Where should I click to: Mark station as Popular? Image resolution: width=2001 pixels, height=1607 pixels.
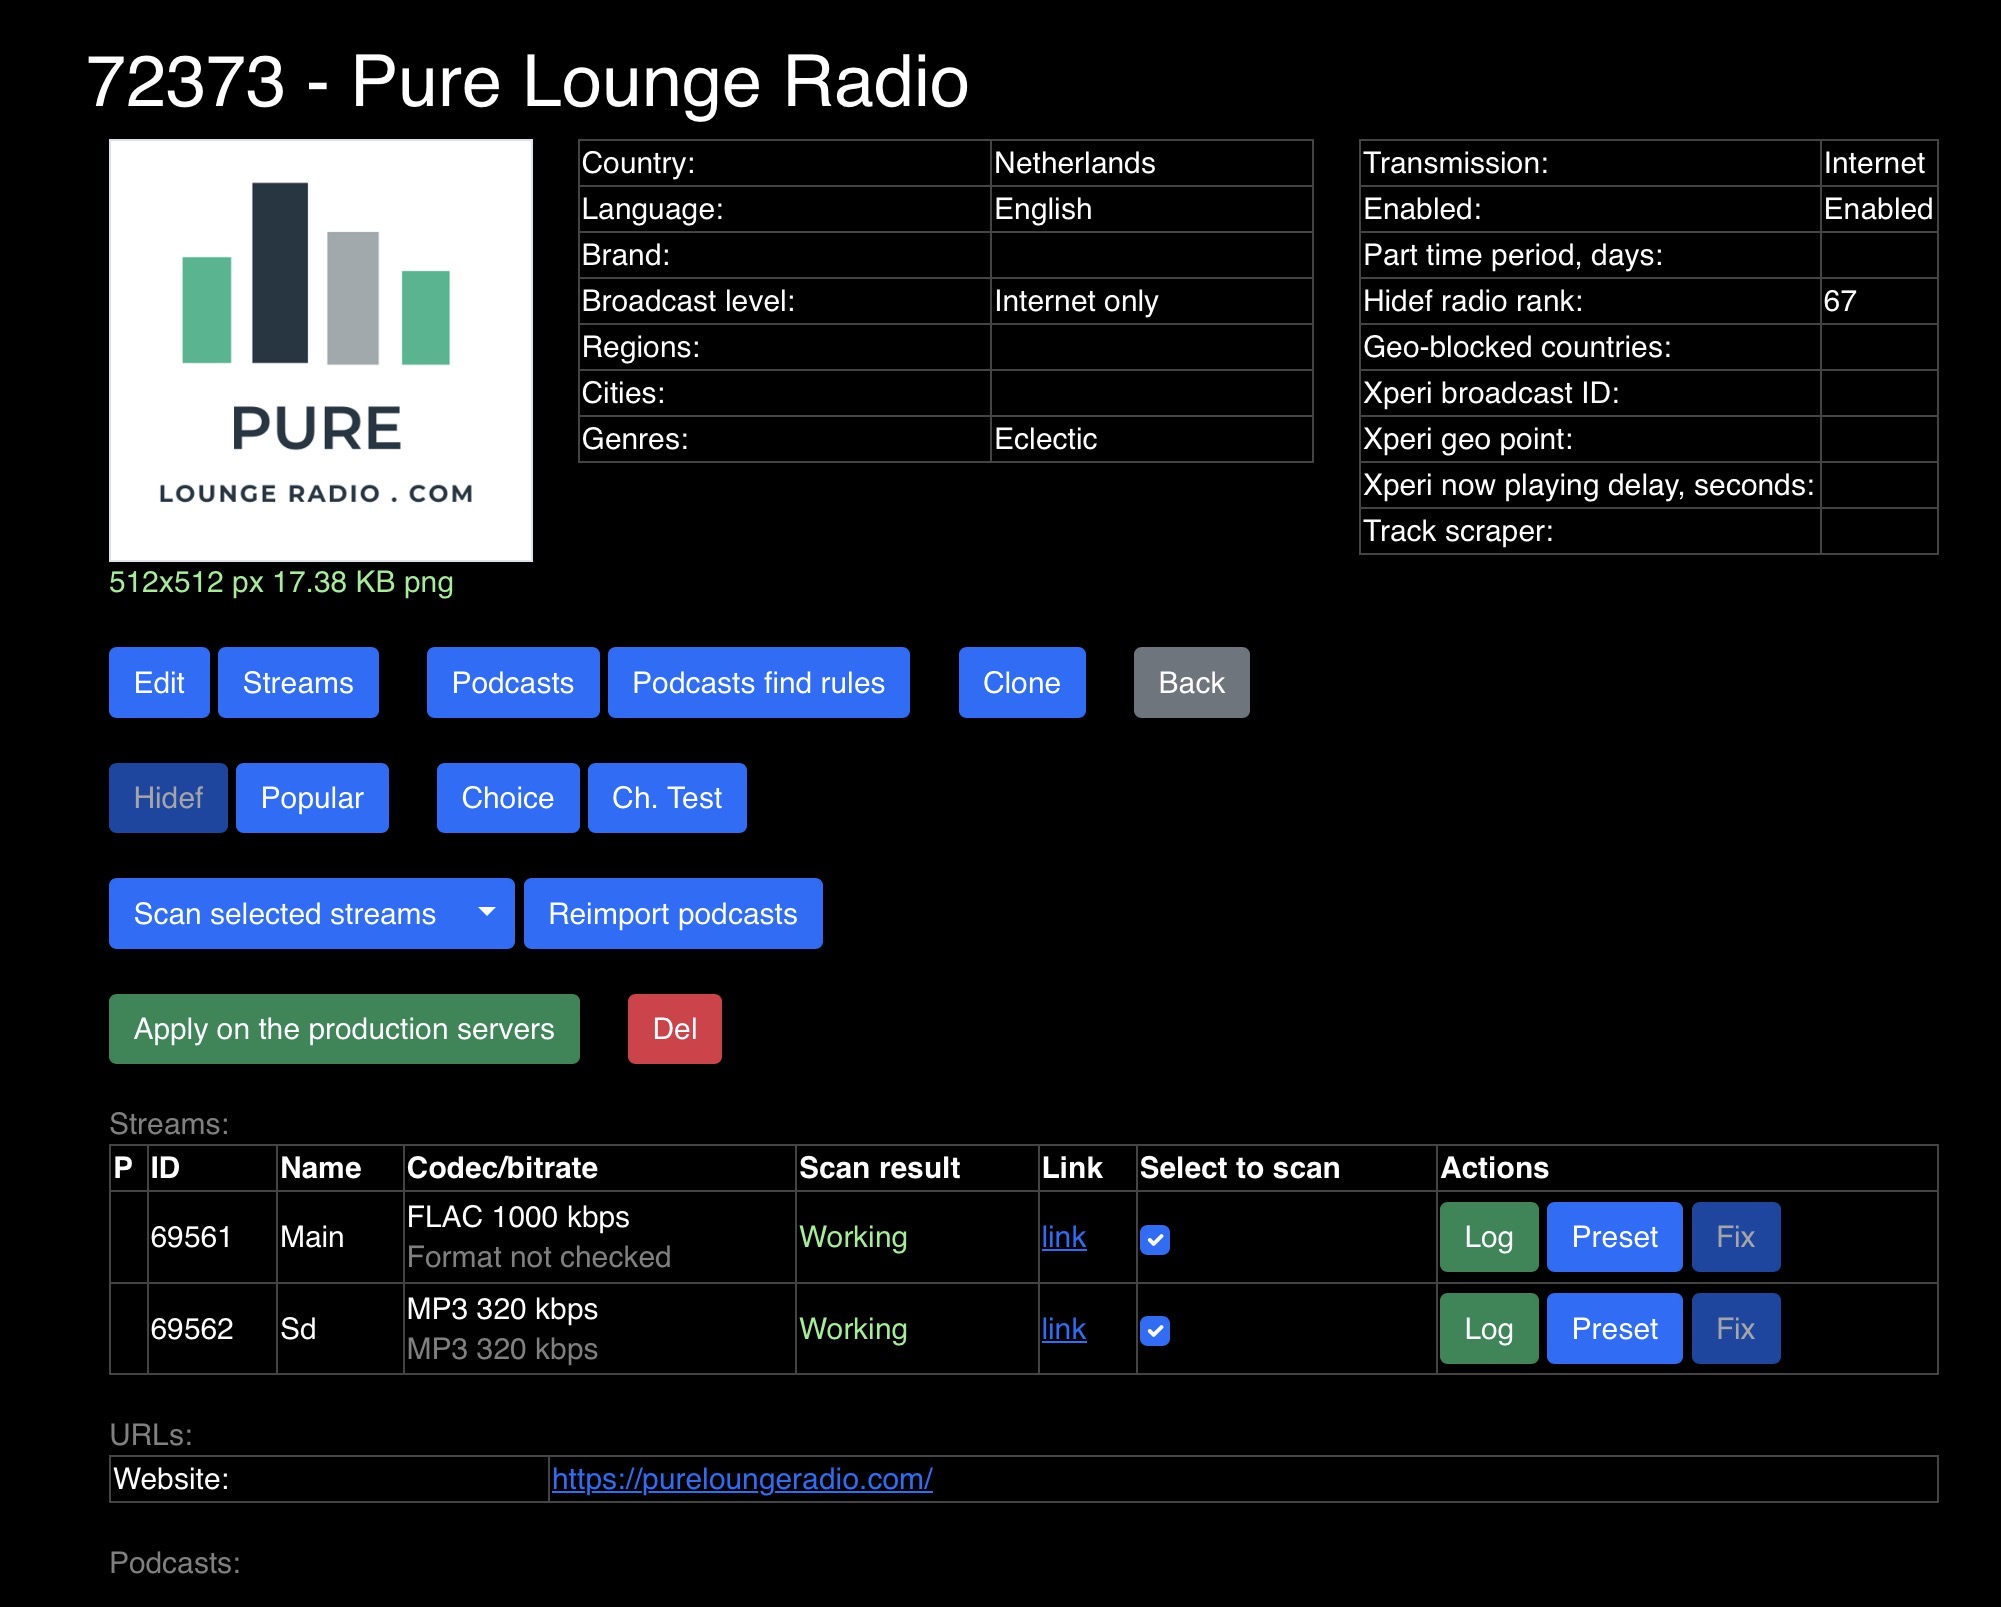[312, 798]
